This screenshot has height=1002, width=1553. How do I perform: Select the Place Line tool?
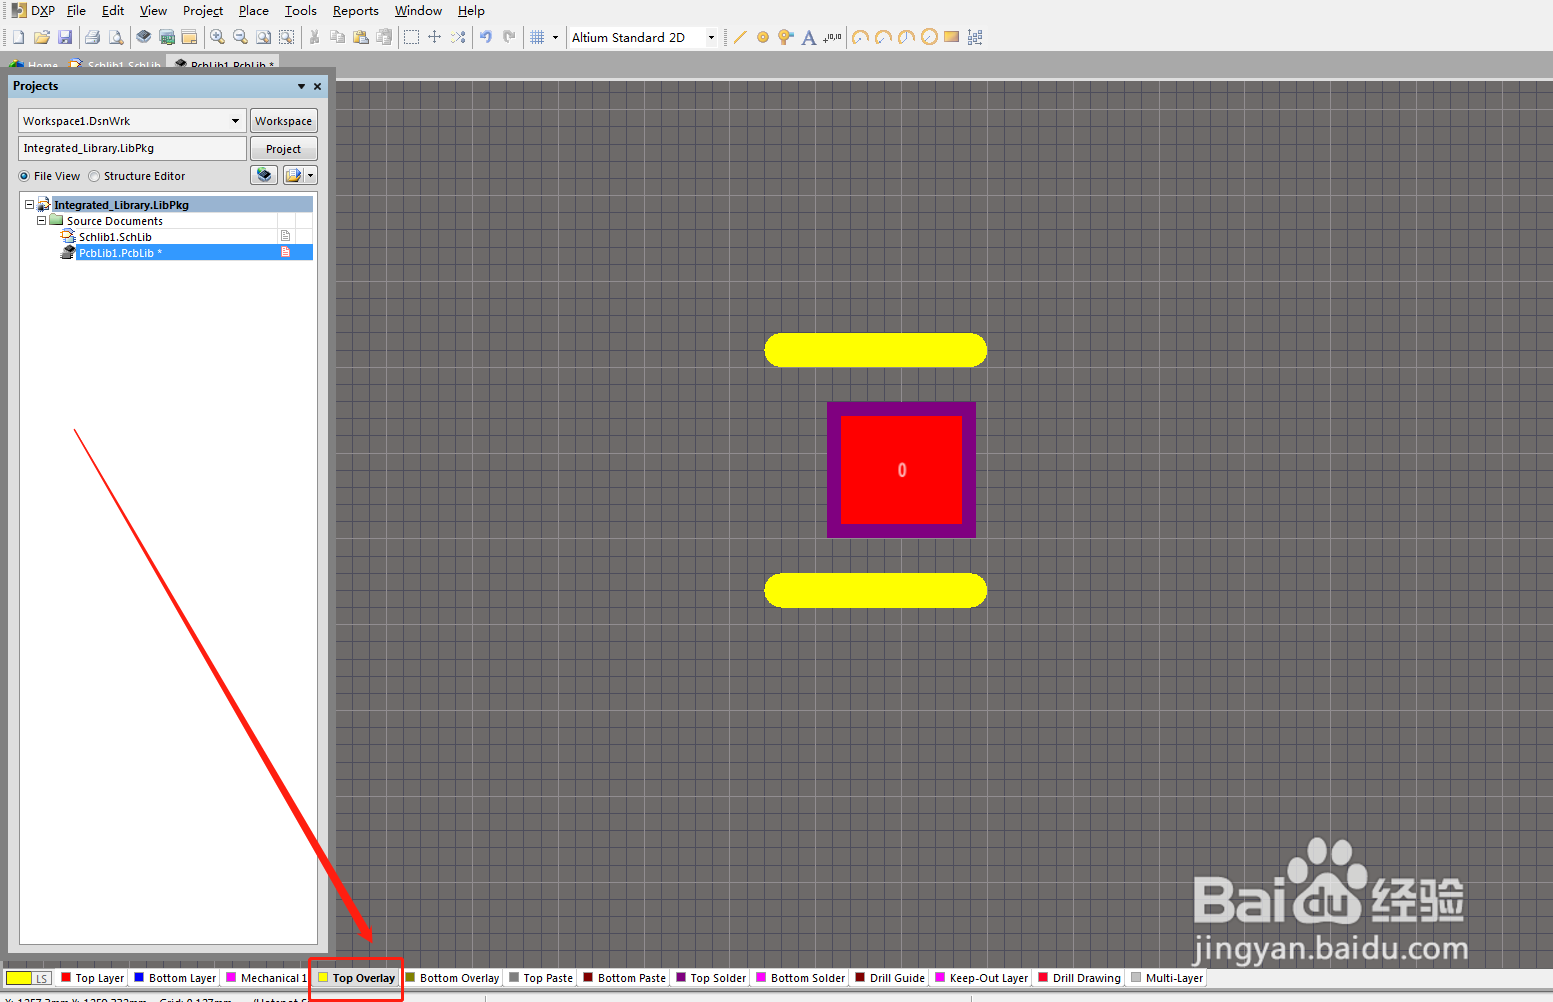(740, 37)
